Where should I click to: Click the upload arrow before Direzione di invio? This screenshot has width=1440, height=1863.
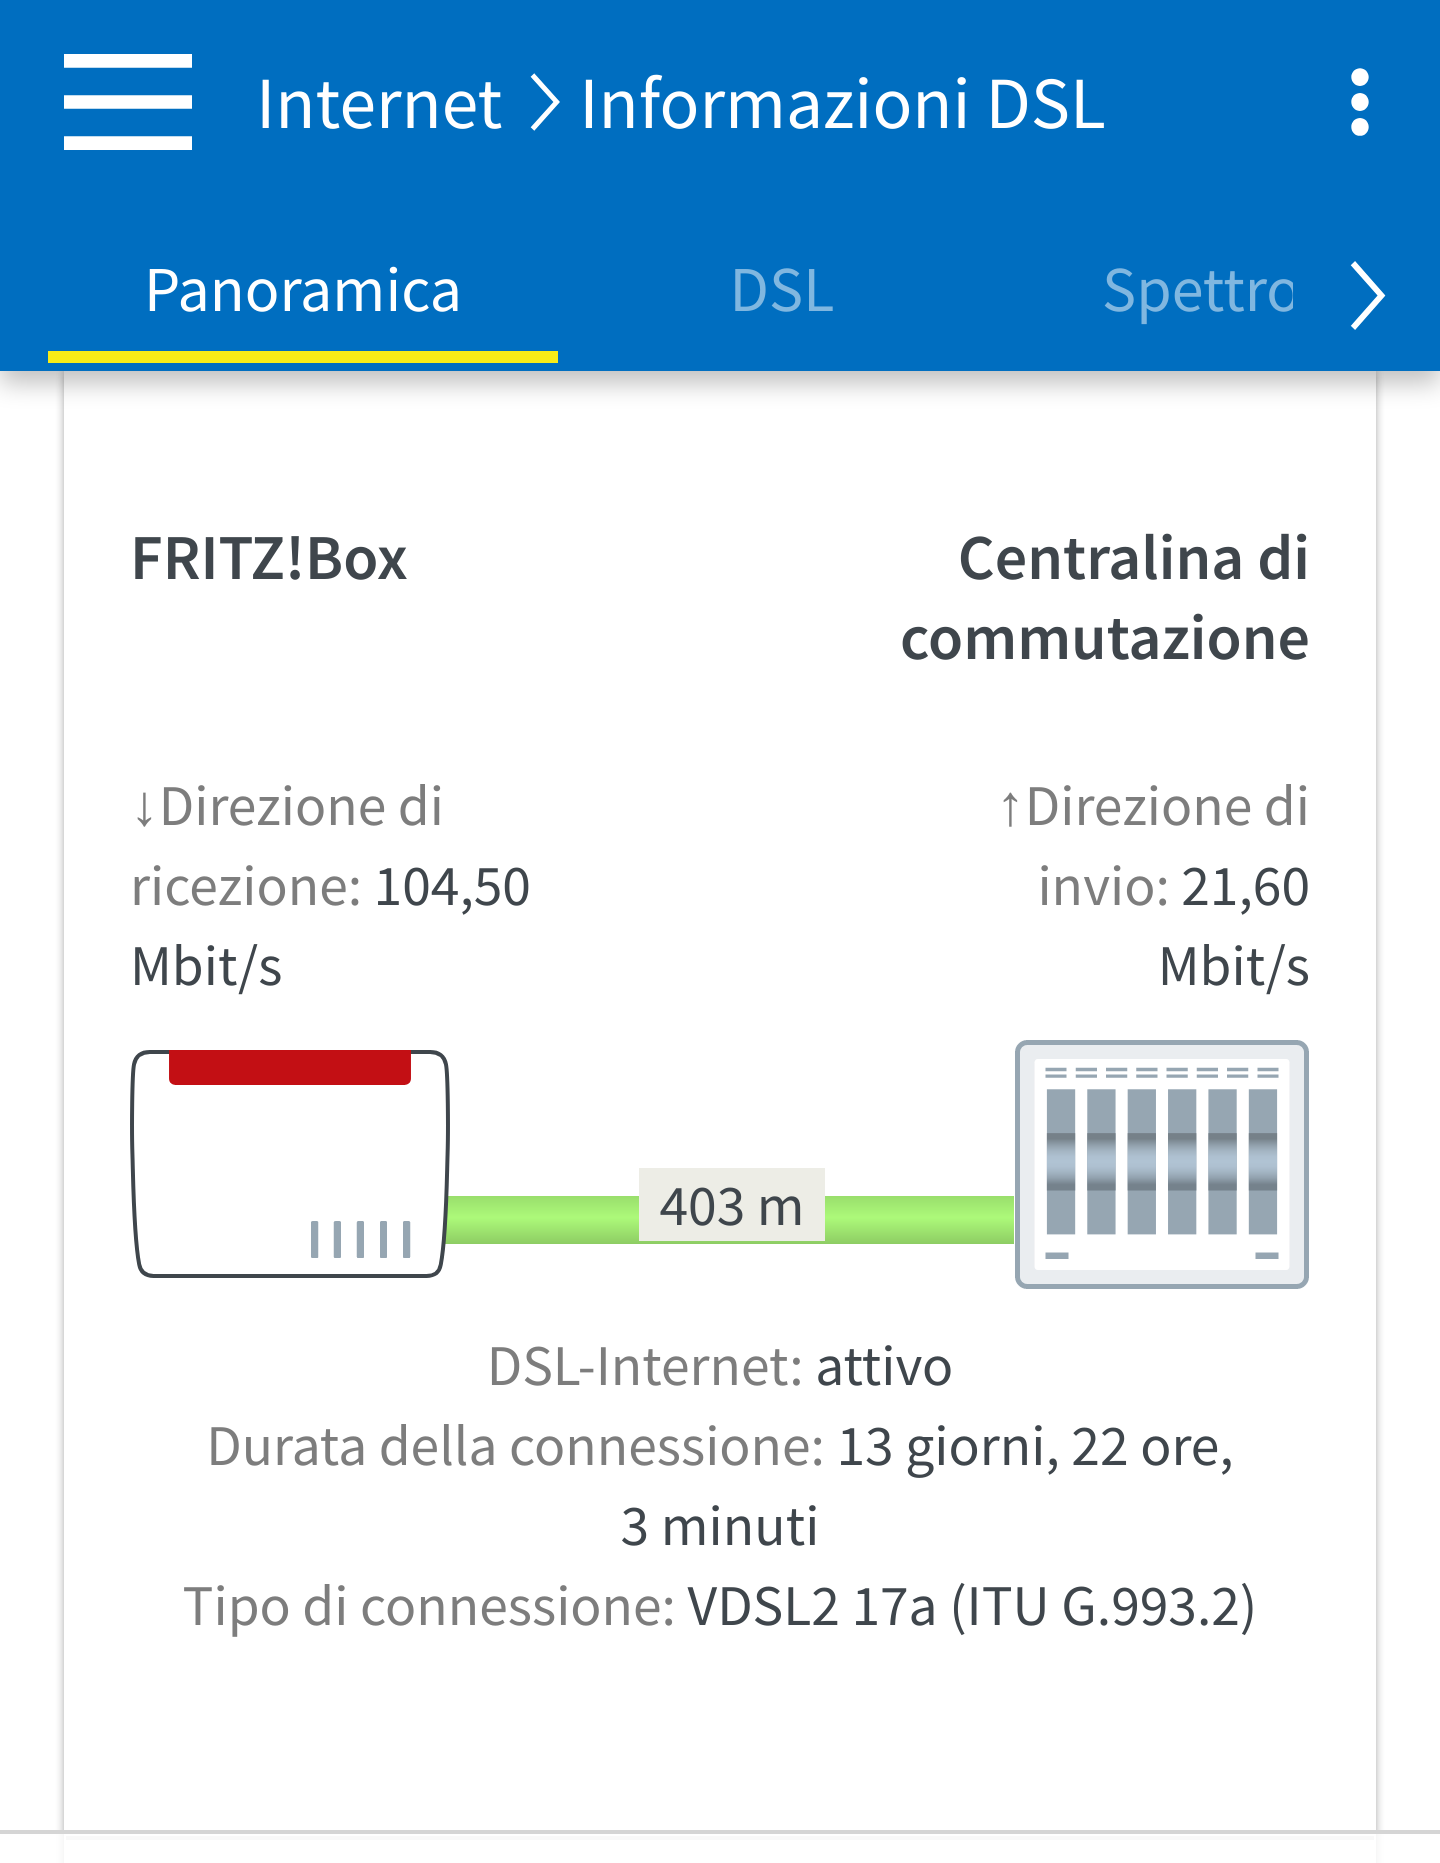tap(1010, 808)
